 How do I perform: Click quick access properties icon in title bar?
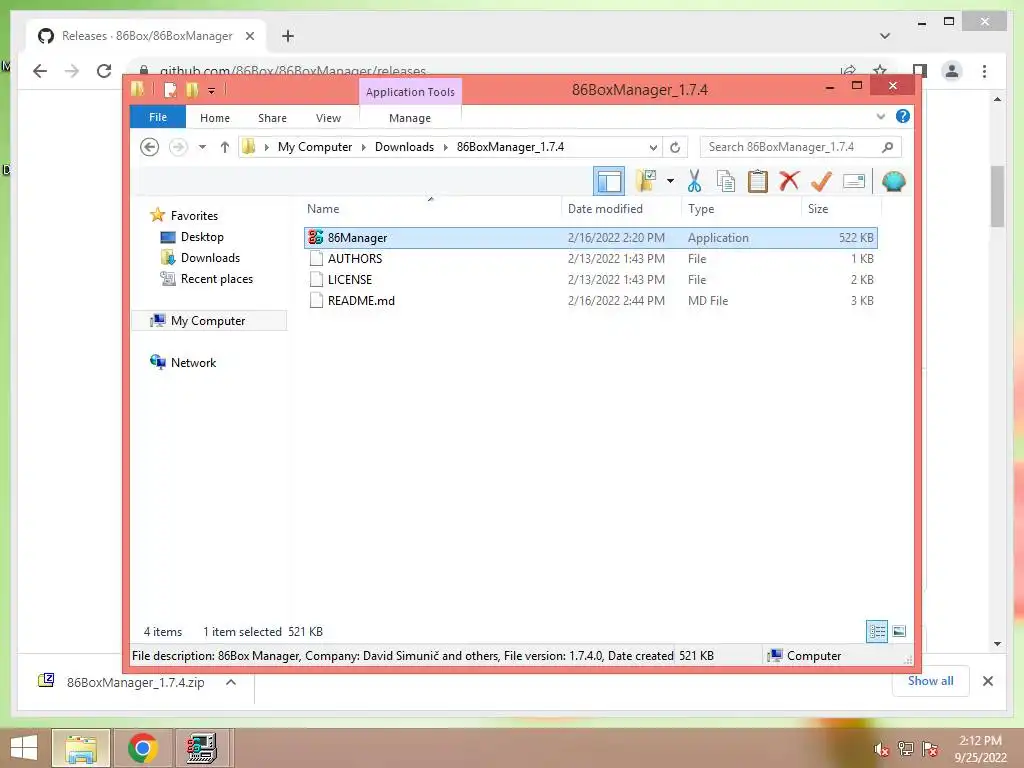tap(170, 90)
